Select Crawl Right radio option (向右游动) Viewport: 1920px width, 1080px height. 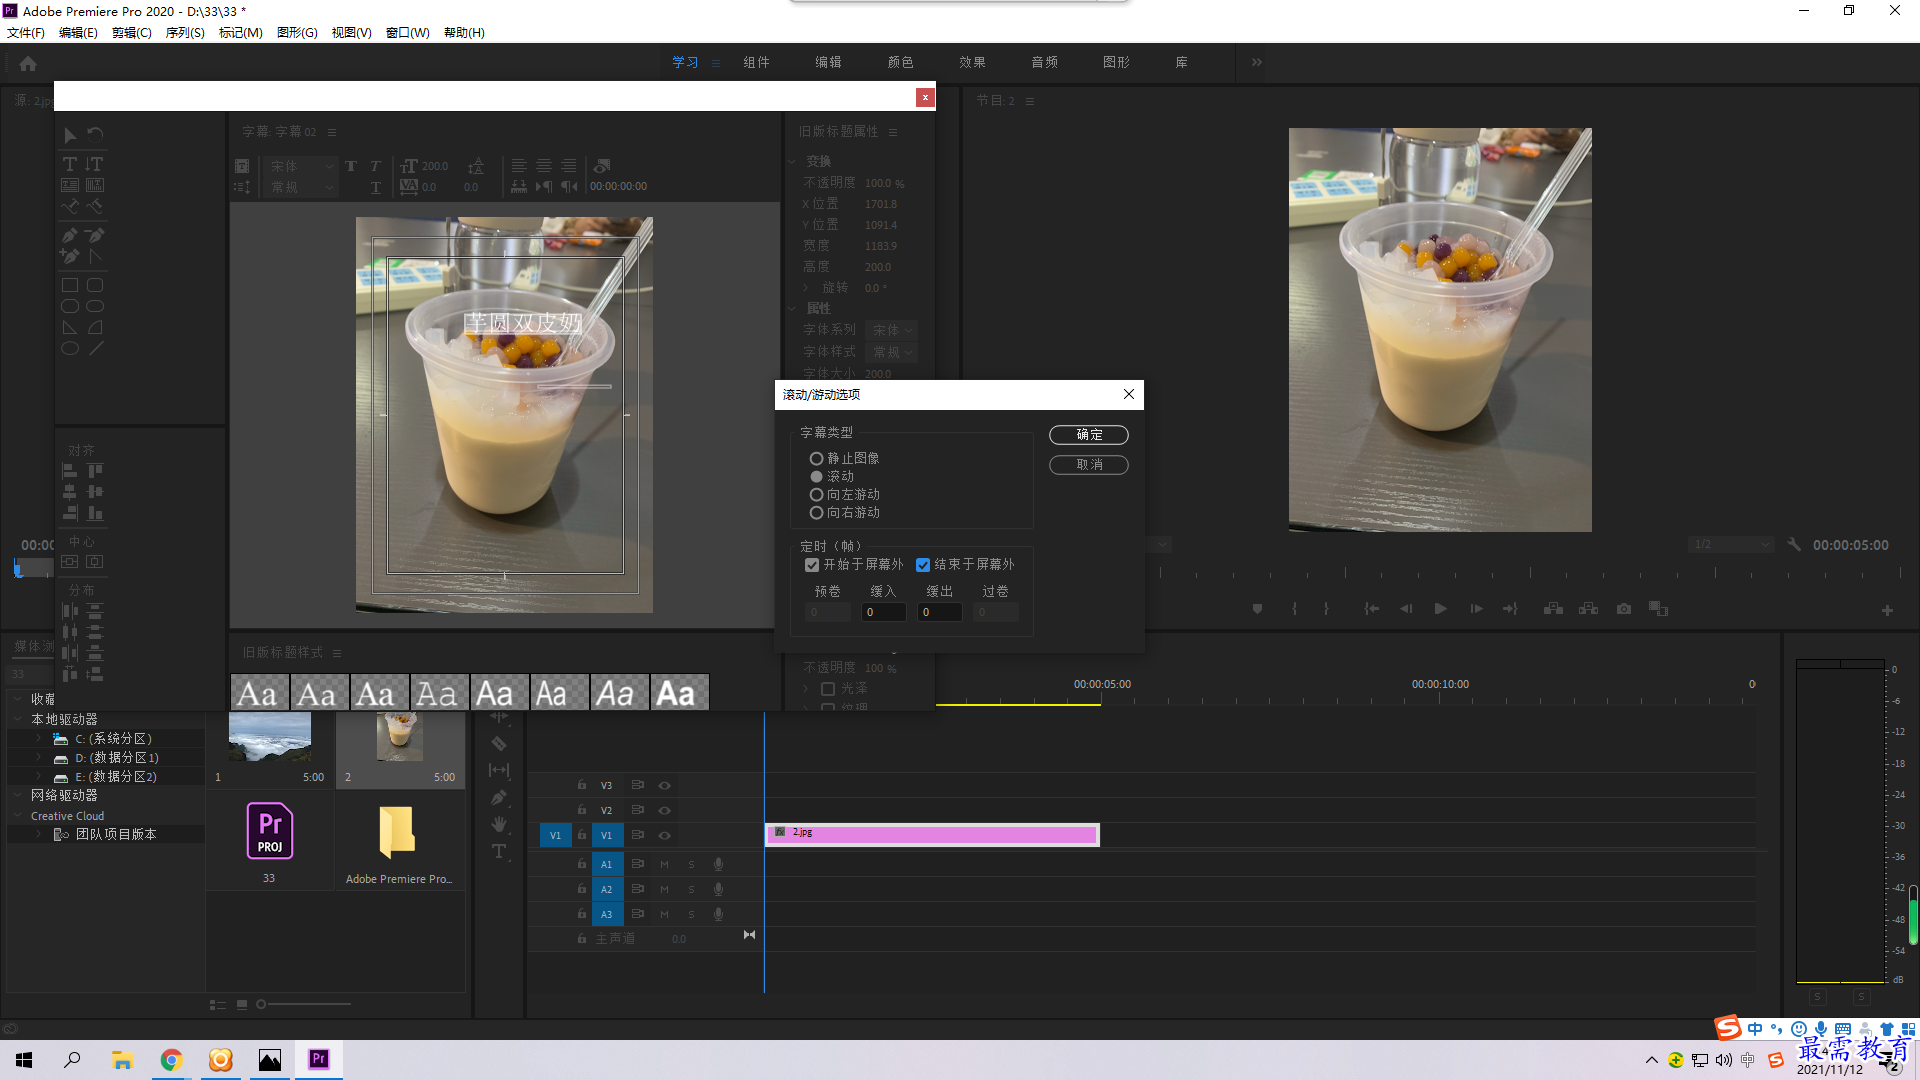click(816, 513)
